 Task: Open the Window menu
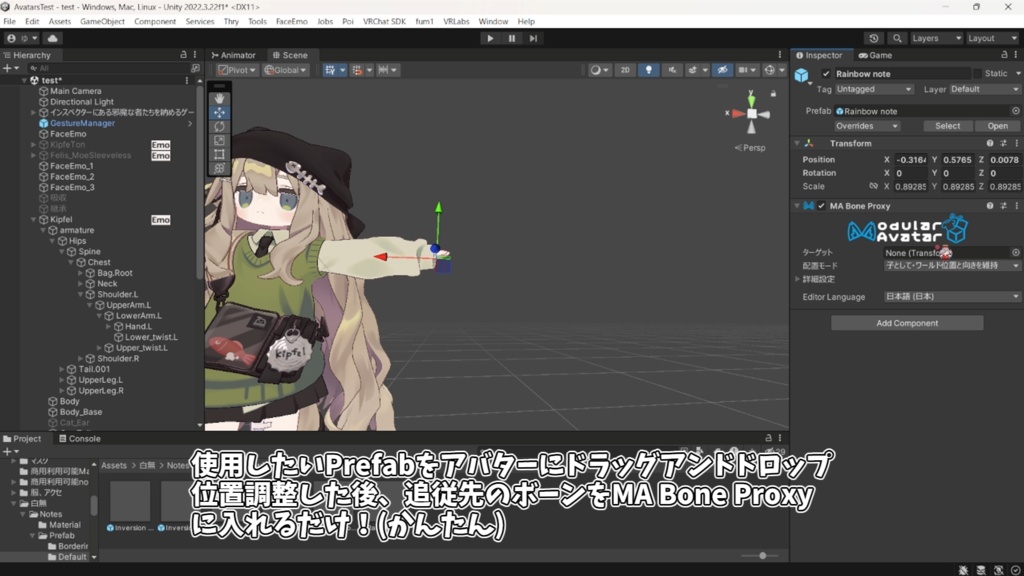493,22
